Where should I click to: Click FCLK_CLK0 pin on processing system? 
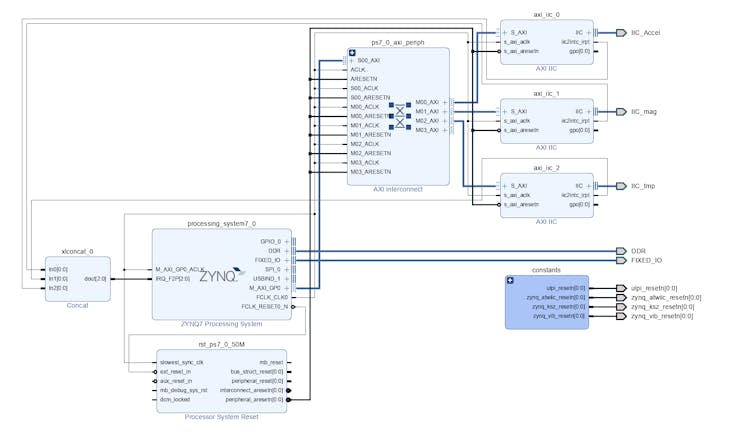[273, 297]
